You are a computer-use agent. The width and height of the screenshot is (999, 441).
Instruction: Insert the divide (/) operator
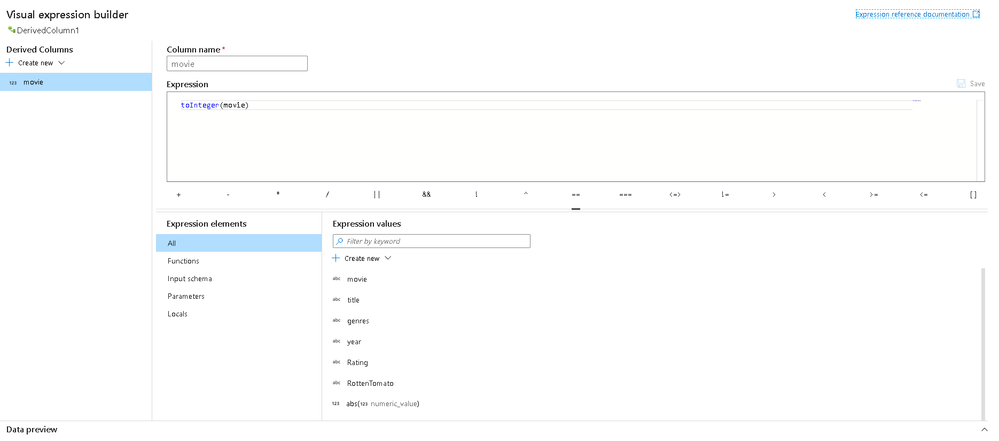click(327, 194)
